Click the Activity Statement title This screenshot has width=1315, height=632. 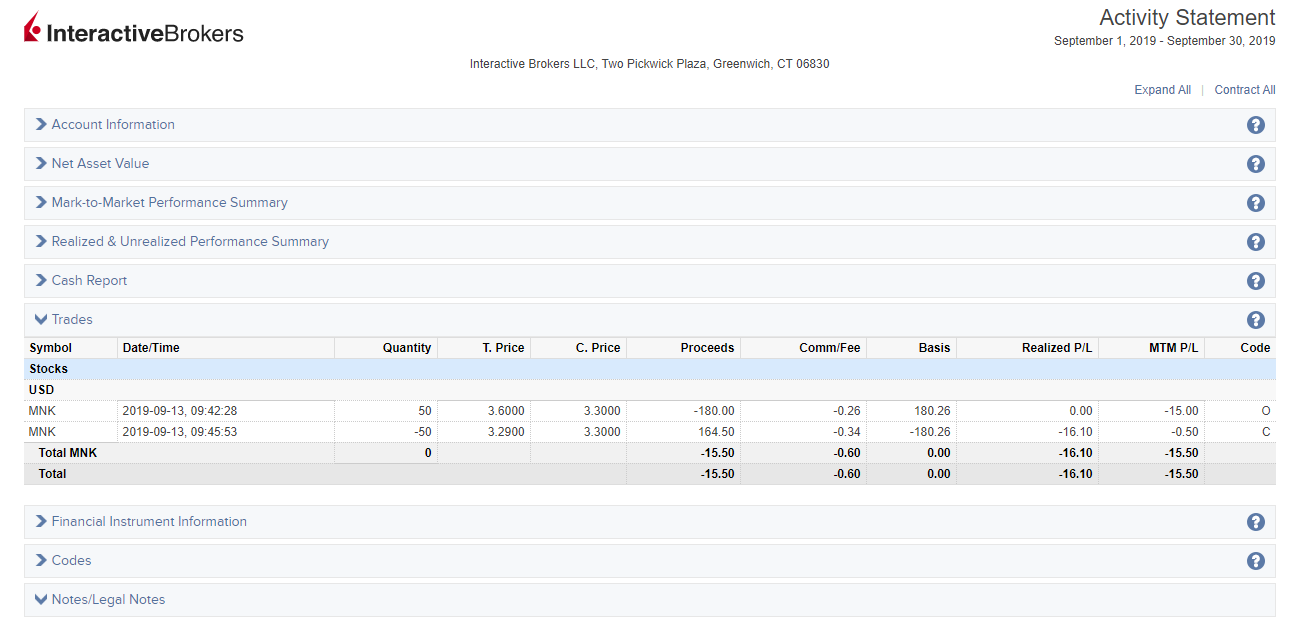coord(1187,18)
